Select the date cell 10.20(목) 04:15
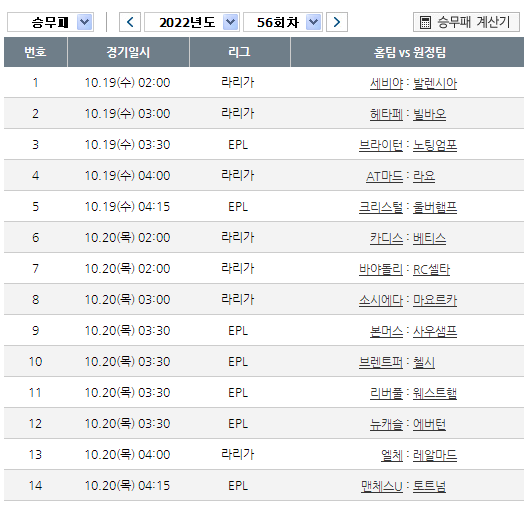Image resolution: width=524 pixels, height=511 pixels. 128,486
